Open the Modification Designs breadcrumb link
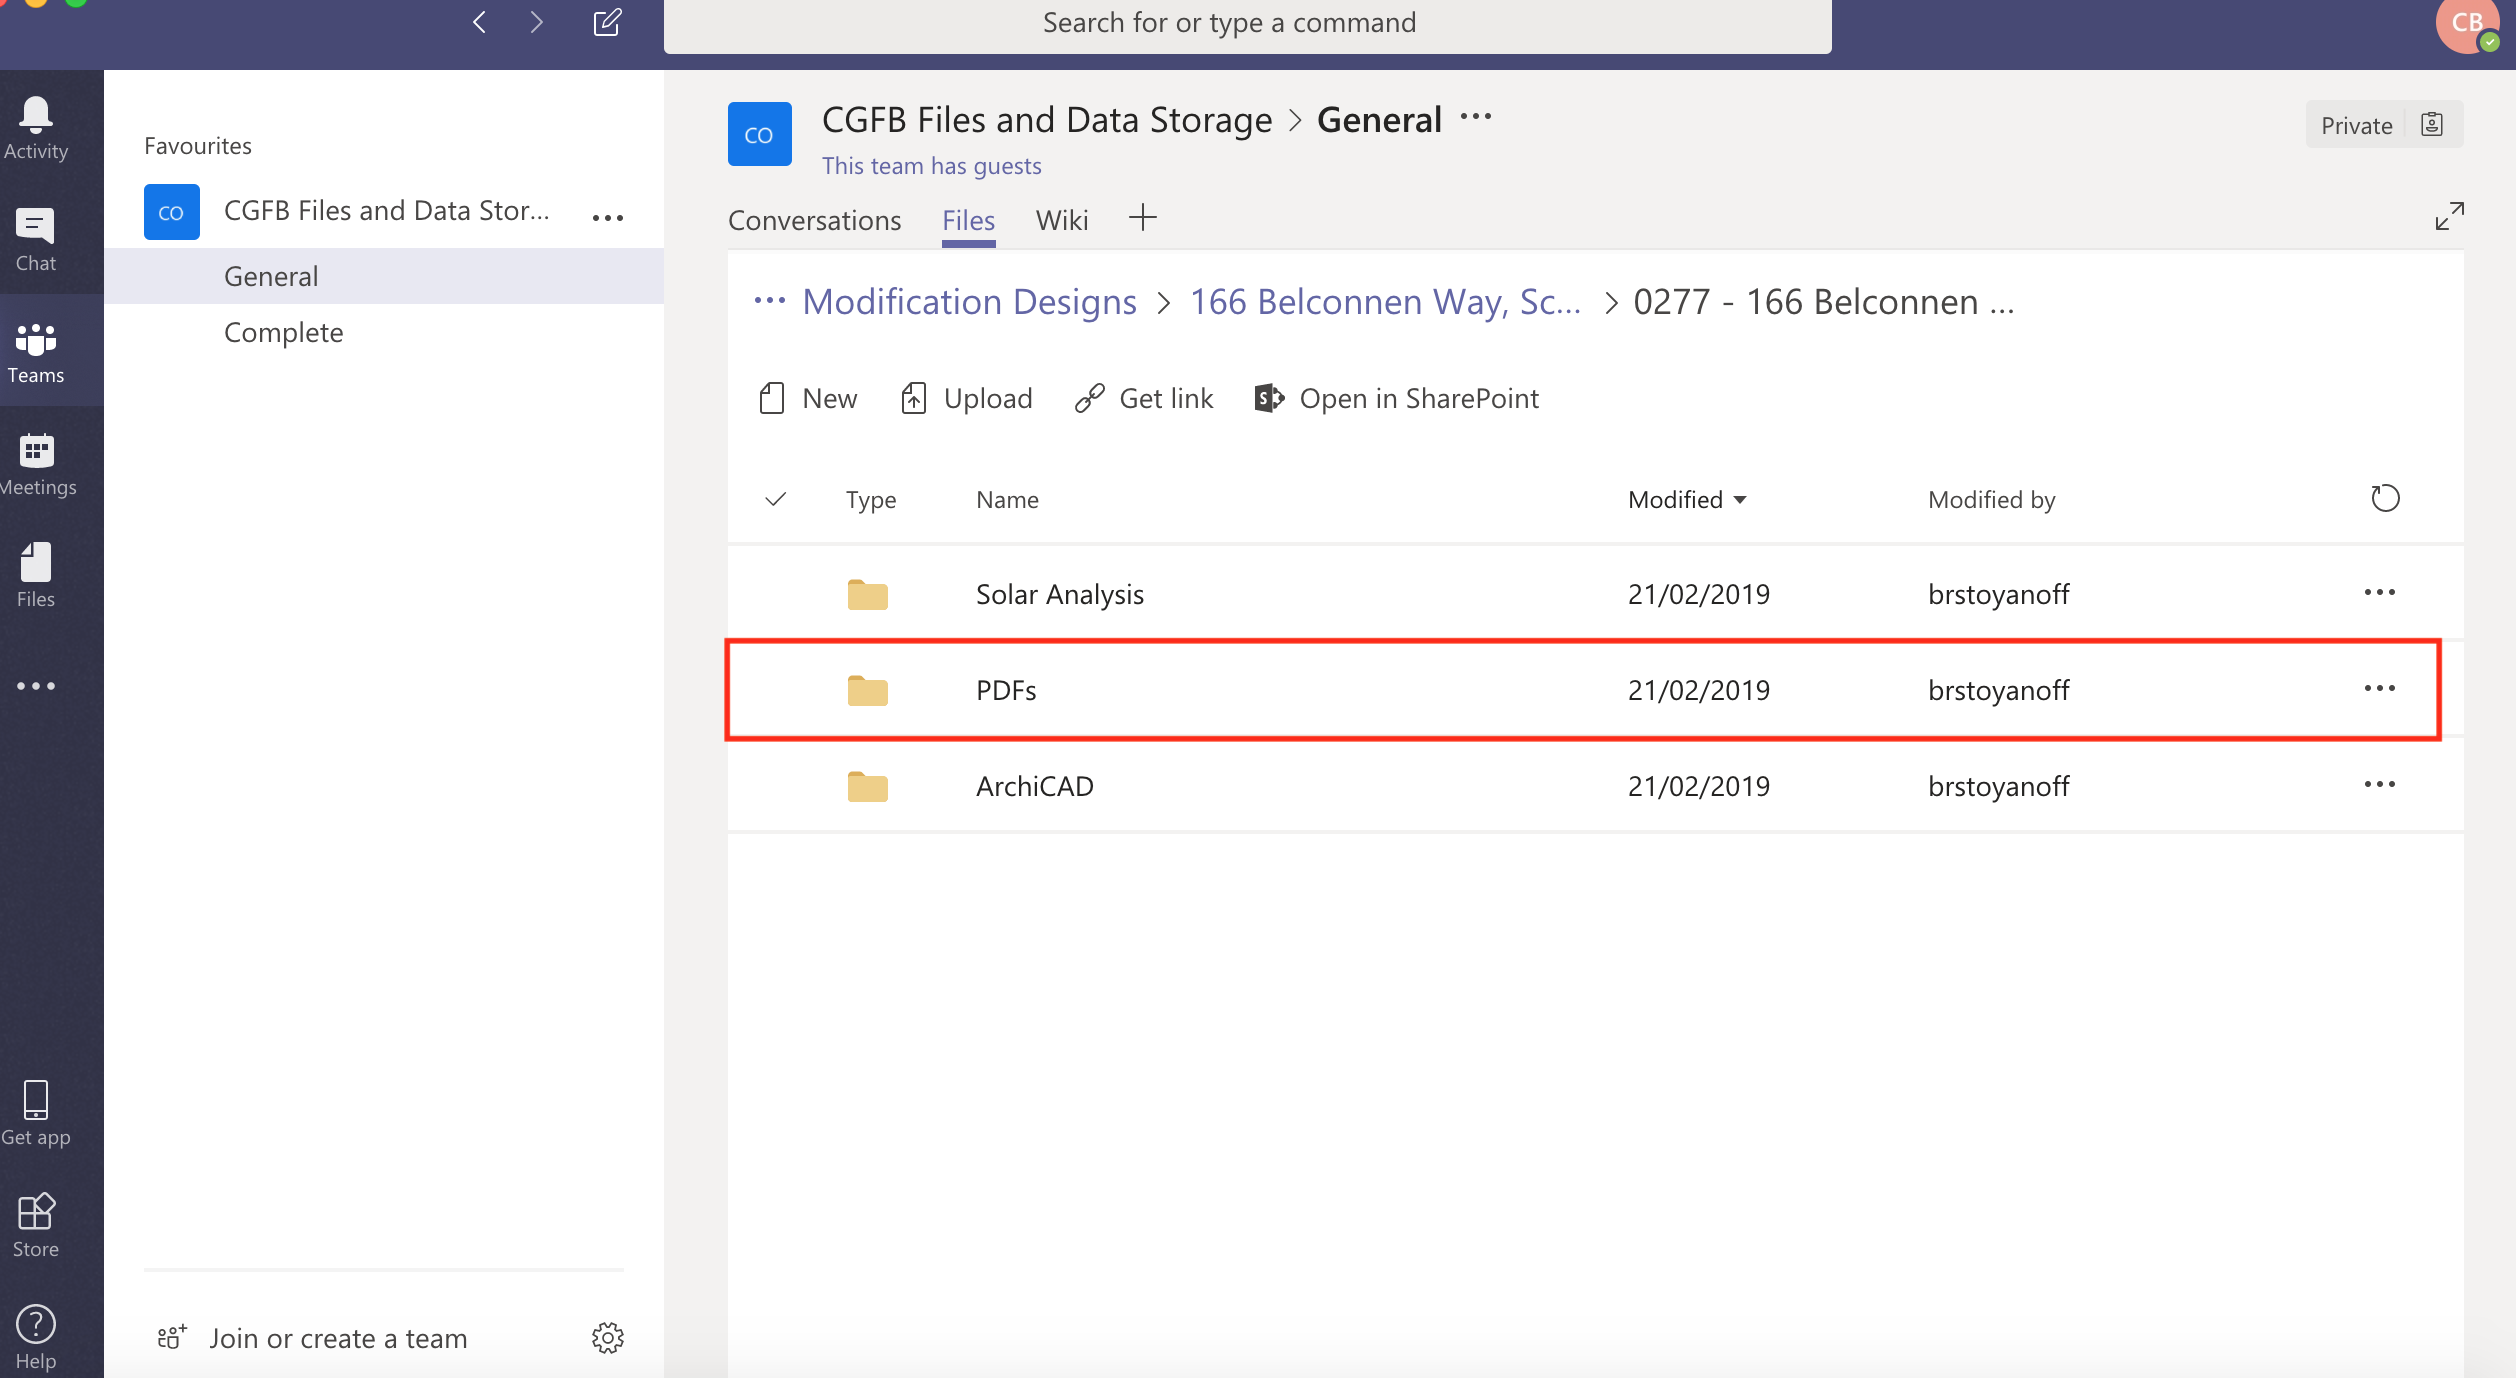The width and height of the screenshot is (2516, 1378). (x=969, y=301)
